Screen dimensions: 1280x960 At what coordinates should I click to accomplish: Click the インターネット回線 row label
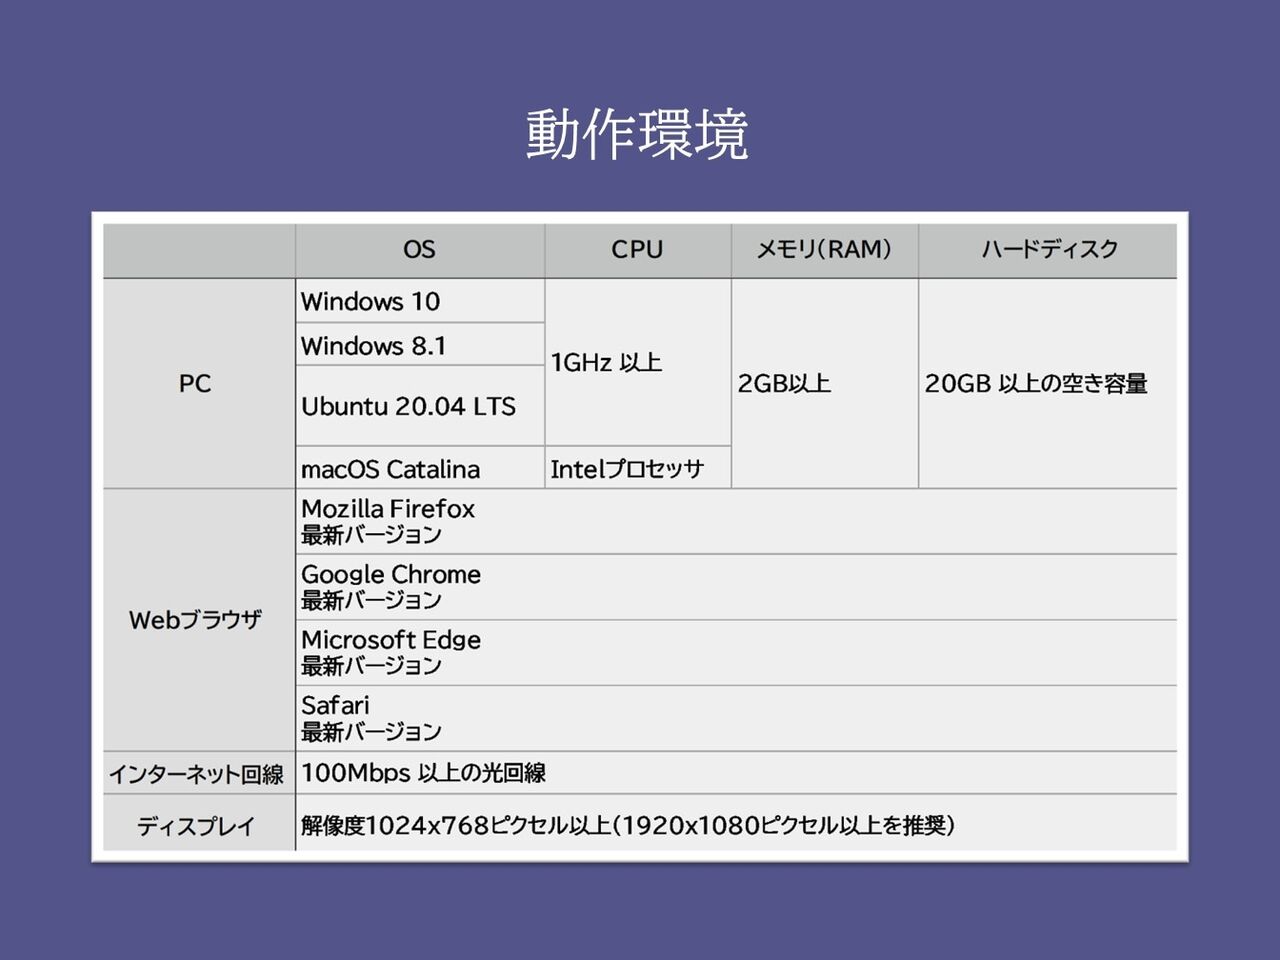[x=199, y=773]
